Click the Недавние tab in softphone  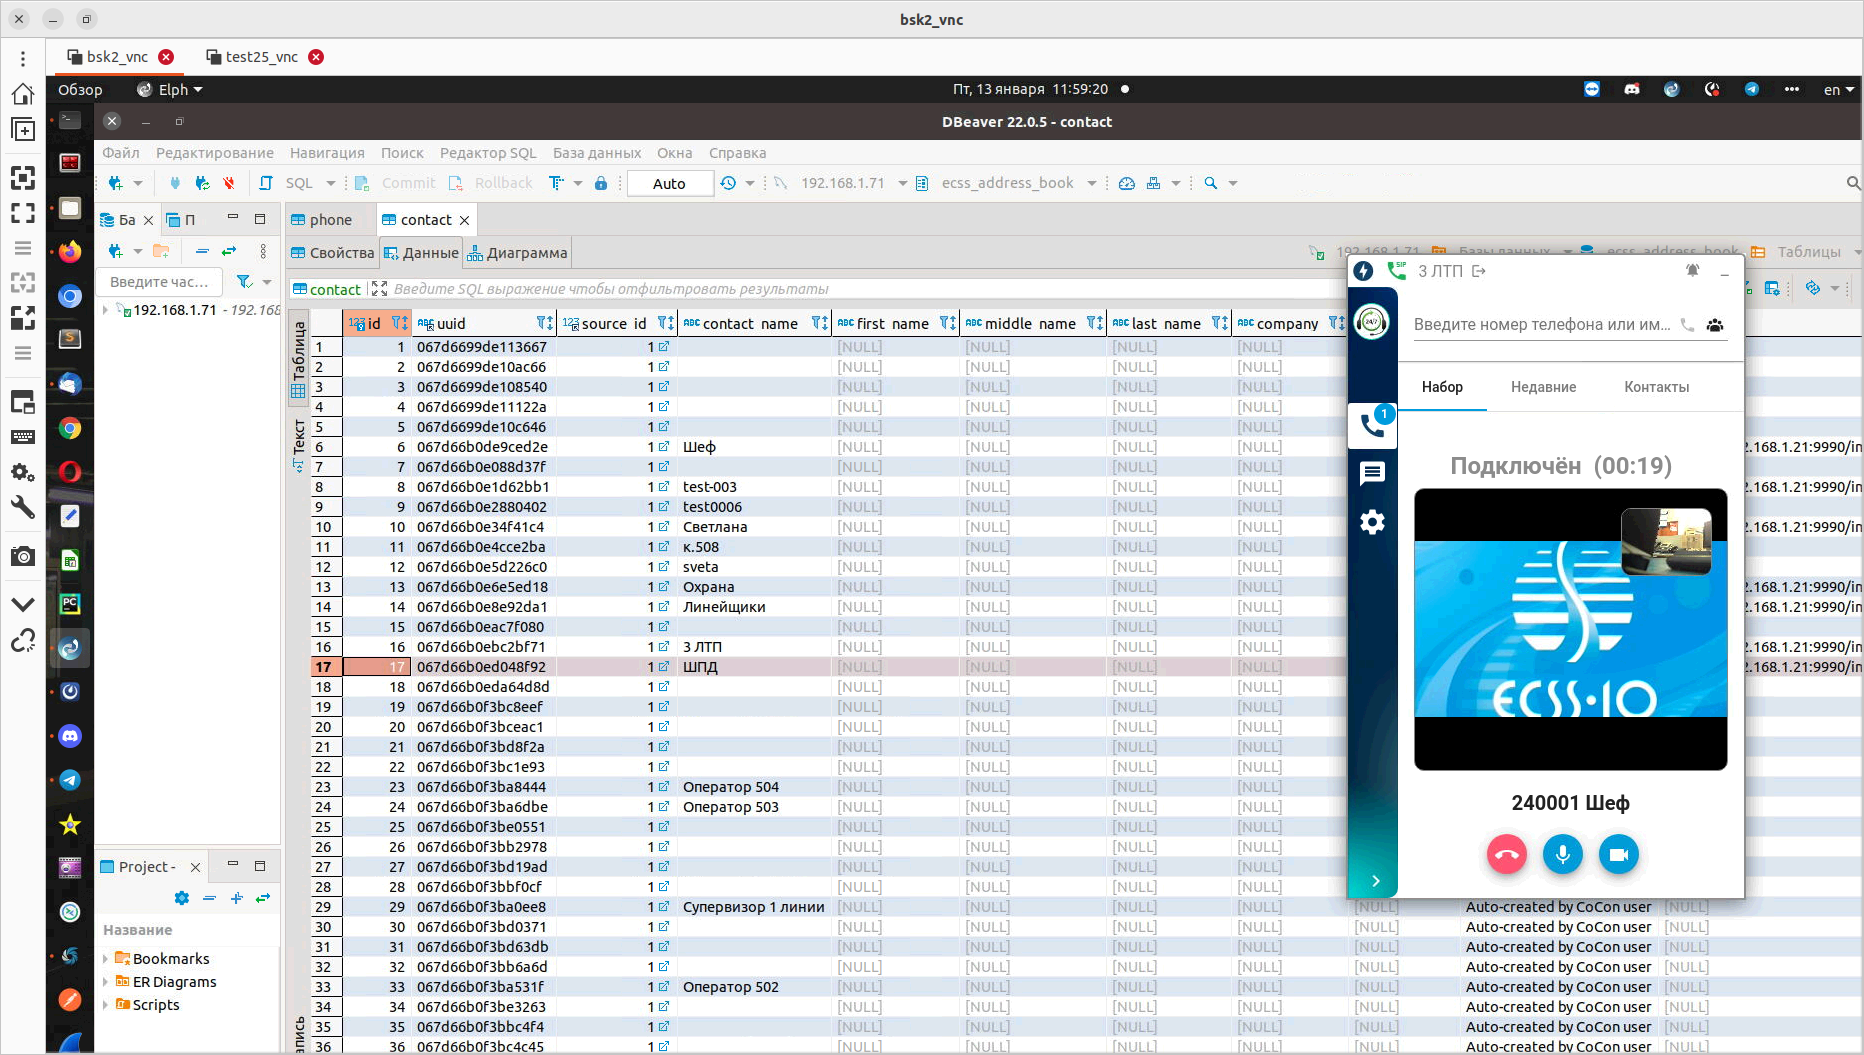click(1543, 387)
